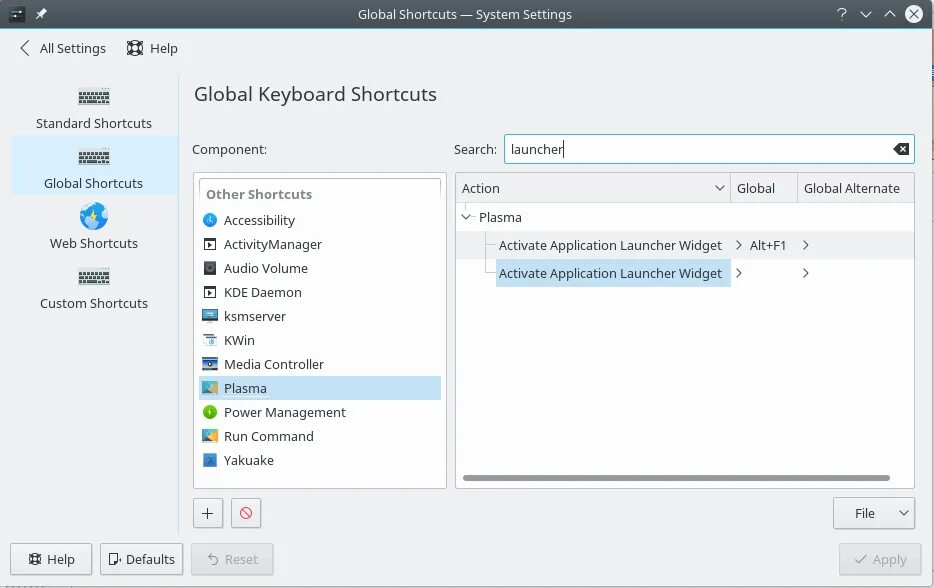Click the Power Management green icon

pos(210,412)
